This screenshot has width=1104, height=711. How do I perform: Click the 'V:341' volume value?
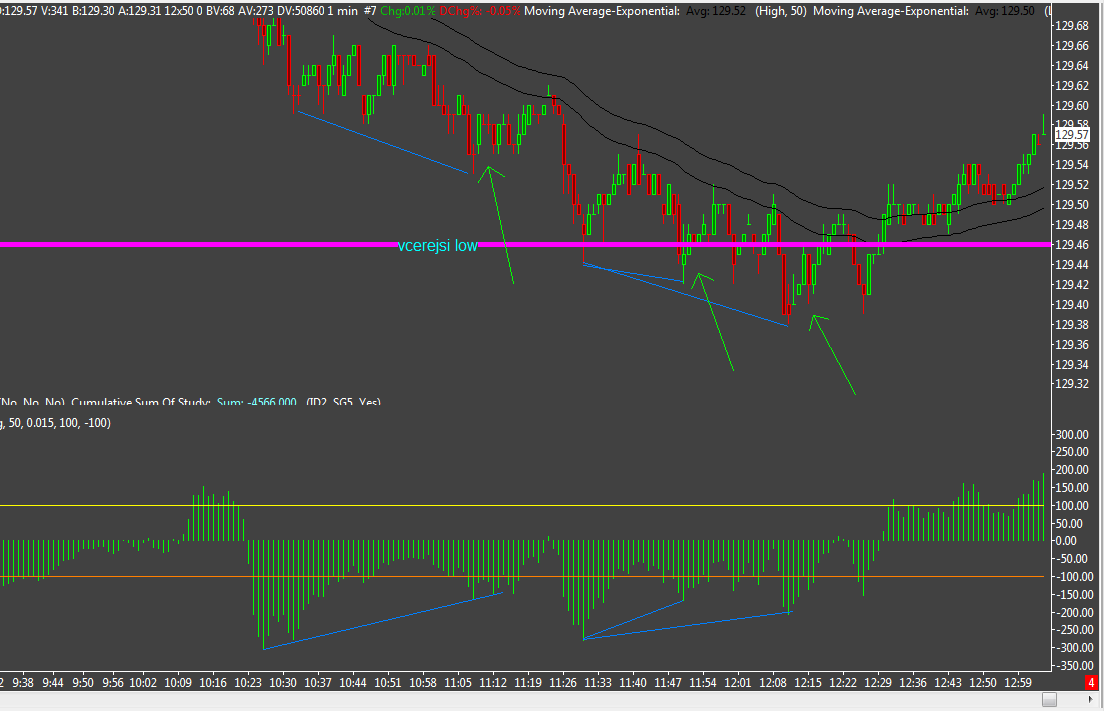tap(55, 11)
